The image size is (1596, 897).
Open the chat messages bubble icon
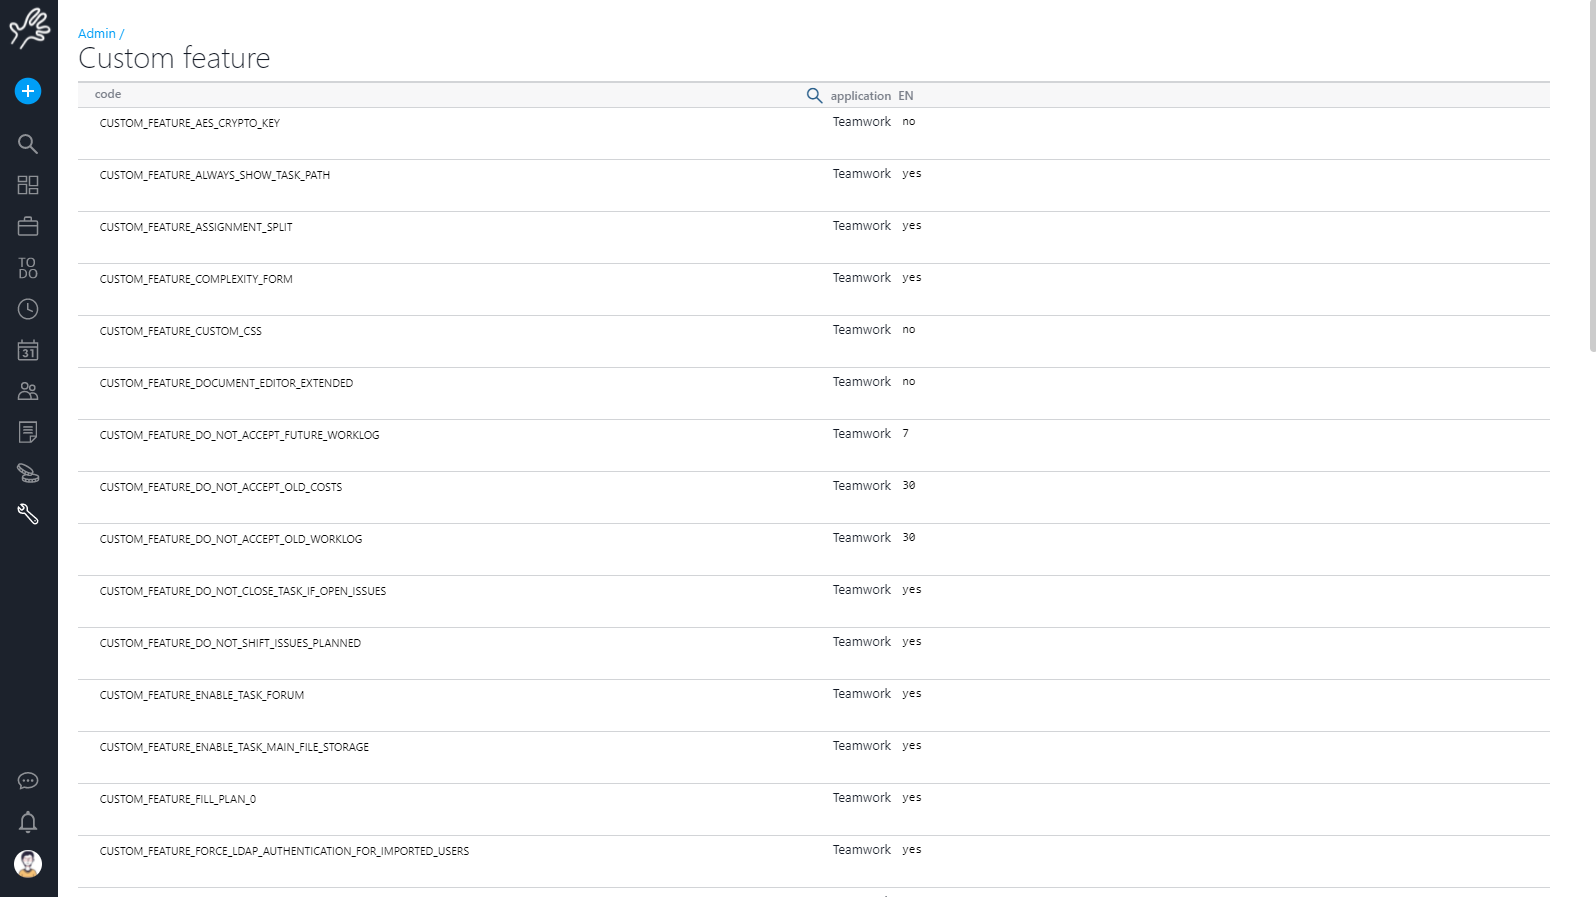(28, 781)
